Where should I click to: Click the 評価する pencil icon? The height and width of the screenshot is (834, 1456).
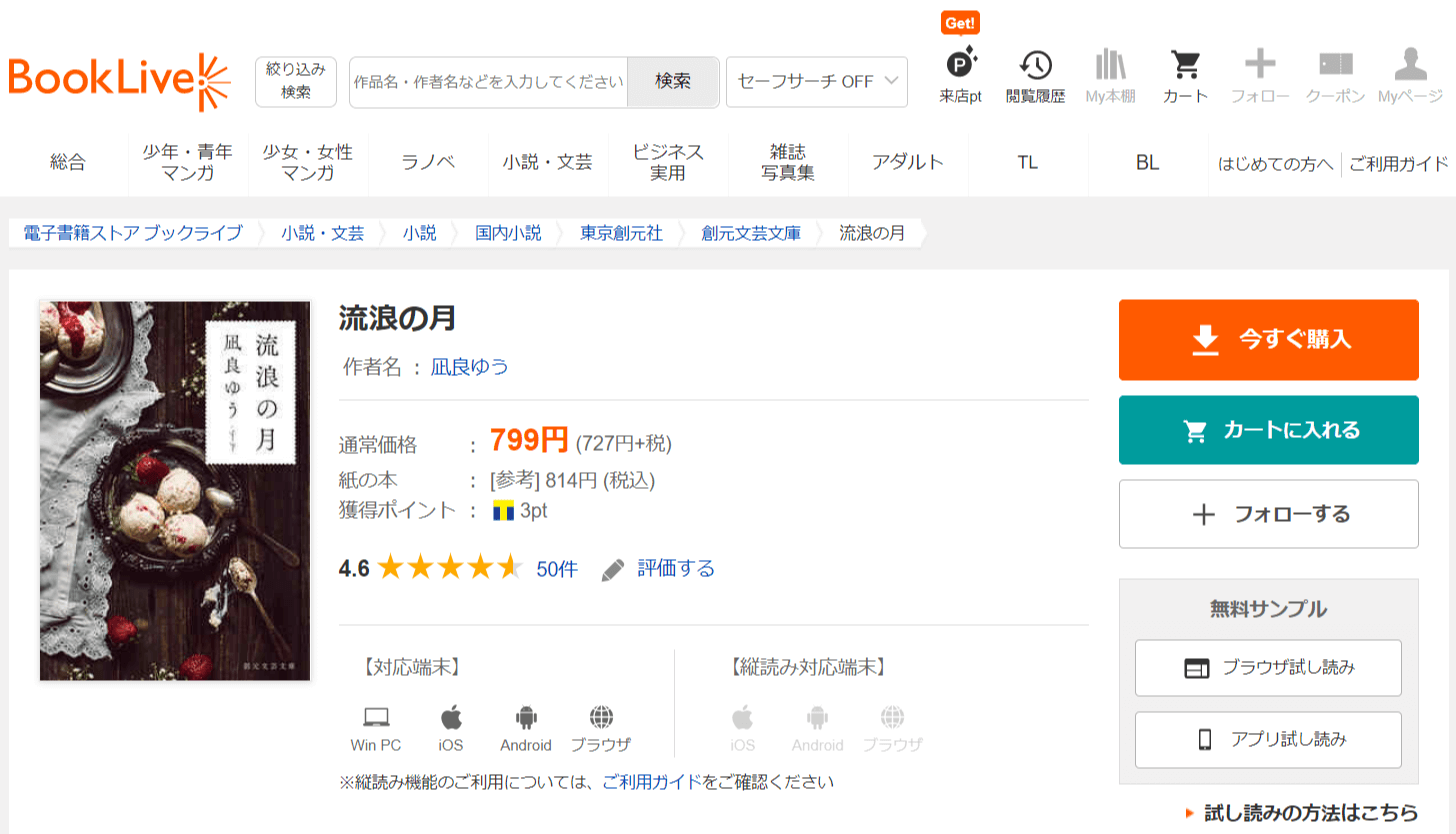(613, 570)
